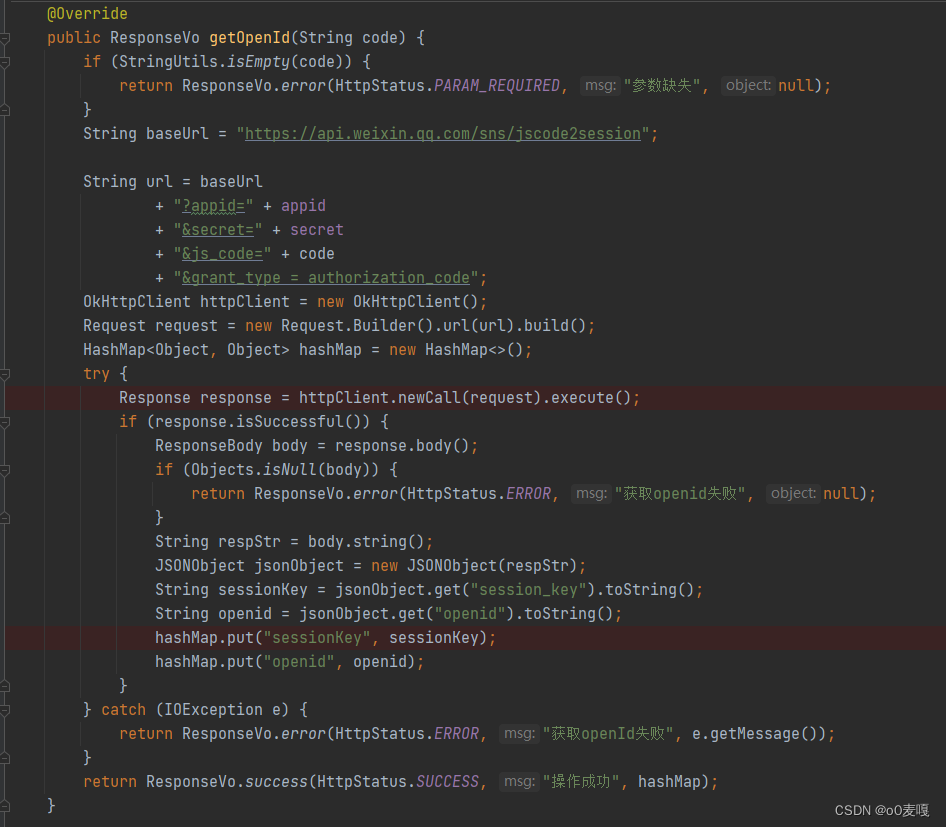946x827 pixels.
Task: Click the msg: "操作成功" inlay hint
Action: tap(519, 781)
